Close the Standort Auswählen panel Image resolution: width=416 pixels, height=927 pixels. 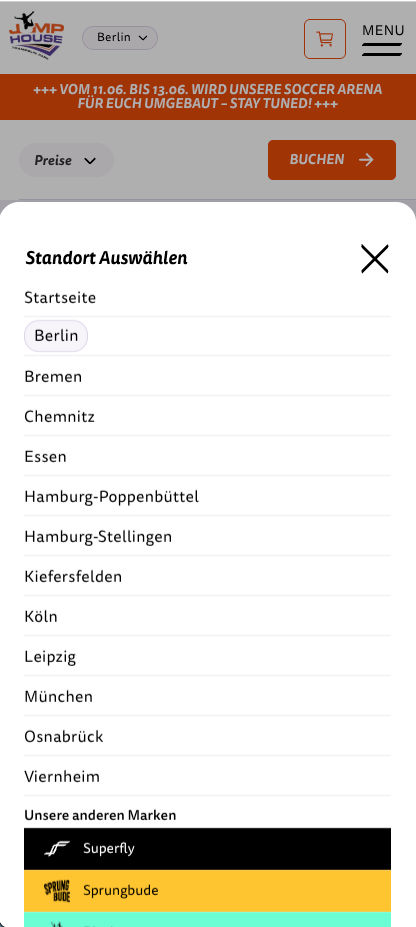point(375,259)
